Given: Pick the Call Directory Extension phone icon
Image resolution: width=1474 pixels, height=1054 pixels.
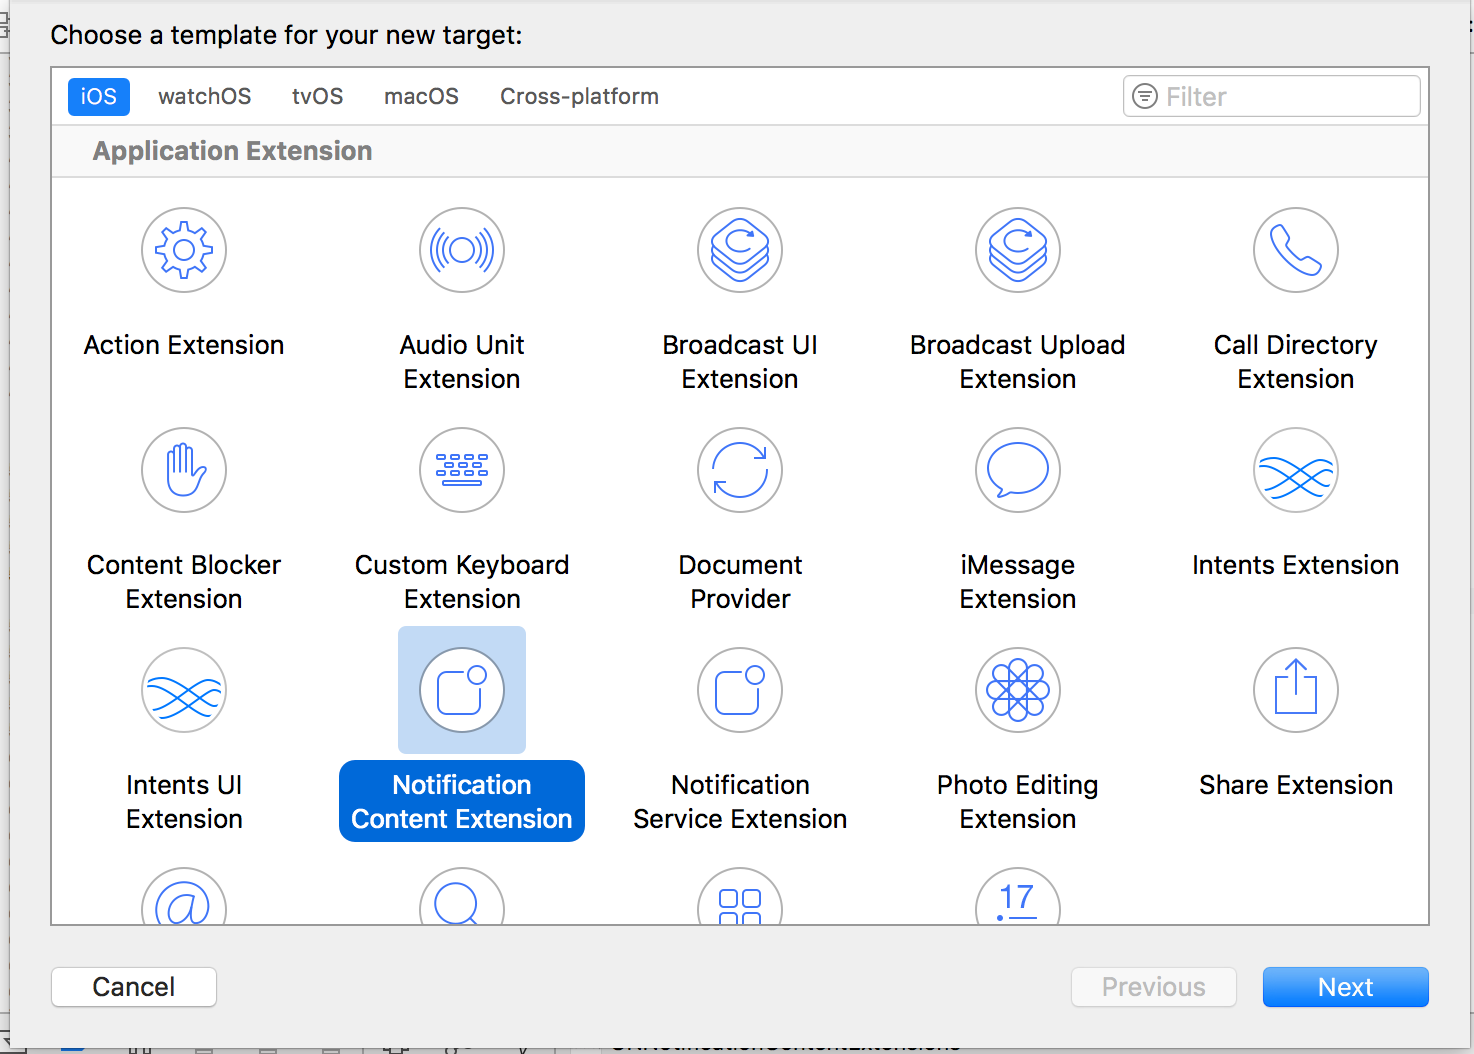Looking at the screenshot, I should [1296, 250].
